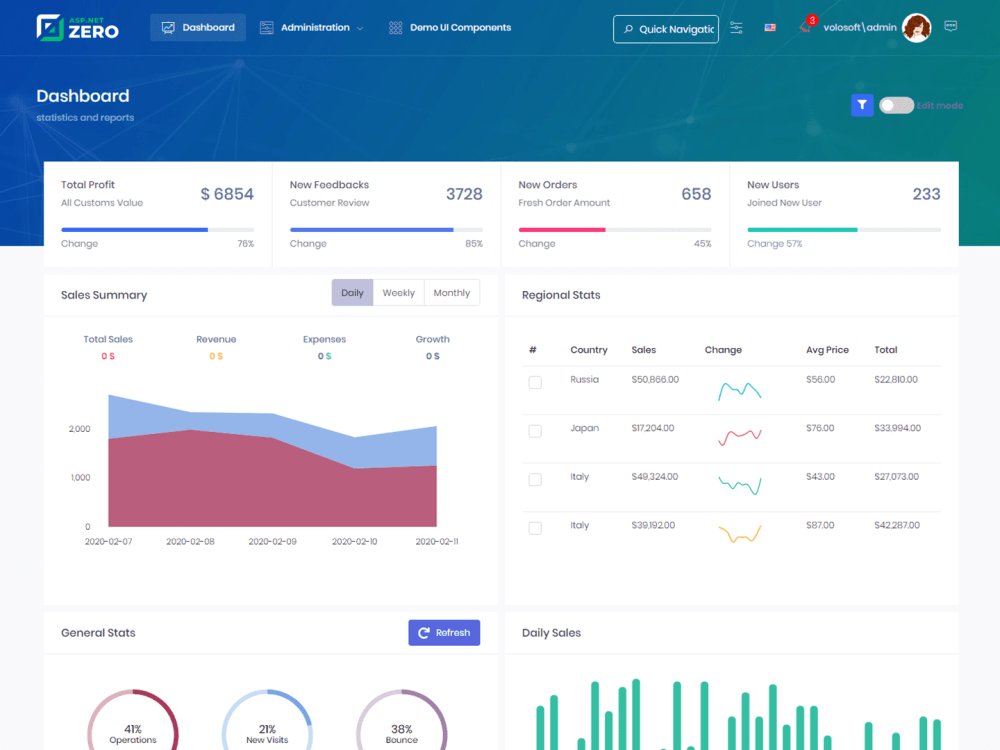
Task: Click the 2020-02-09 axis label
Action: click(x=272, y=541)
